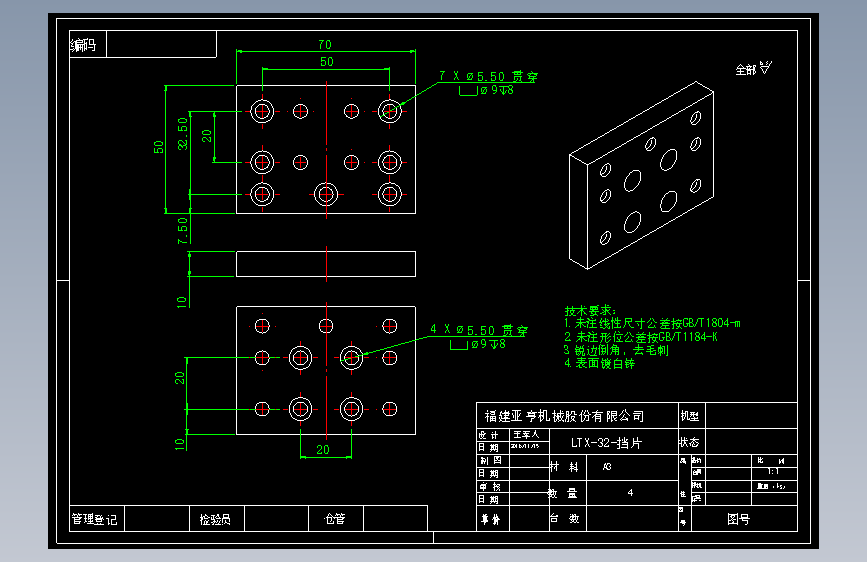The width and height of the screenshot is (867, 562).
Task: Click the material value 'A3'
Action: (x=607, y=467)
